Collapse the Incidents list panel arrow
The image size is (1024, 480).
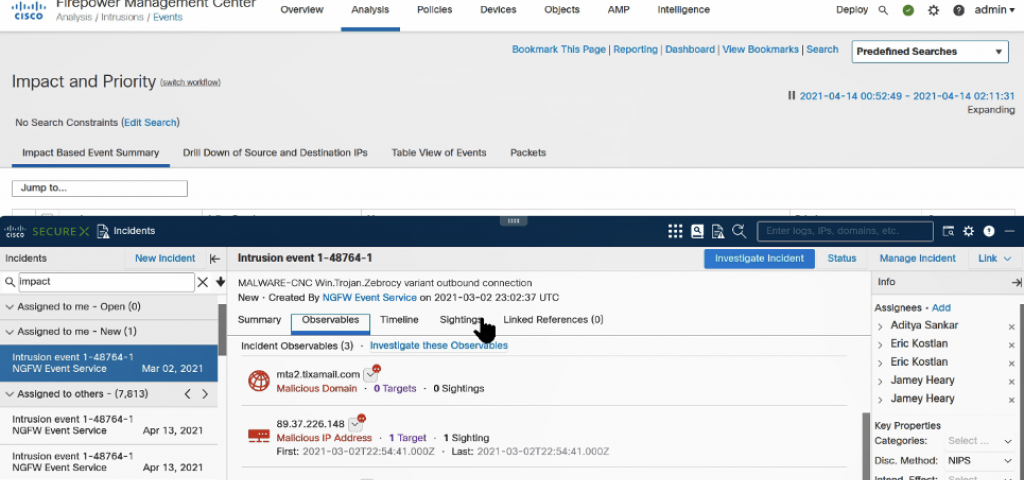click(215, 259)
